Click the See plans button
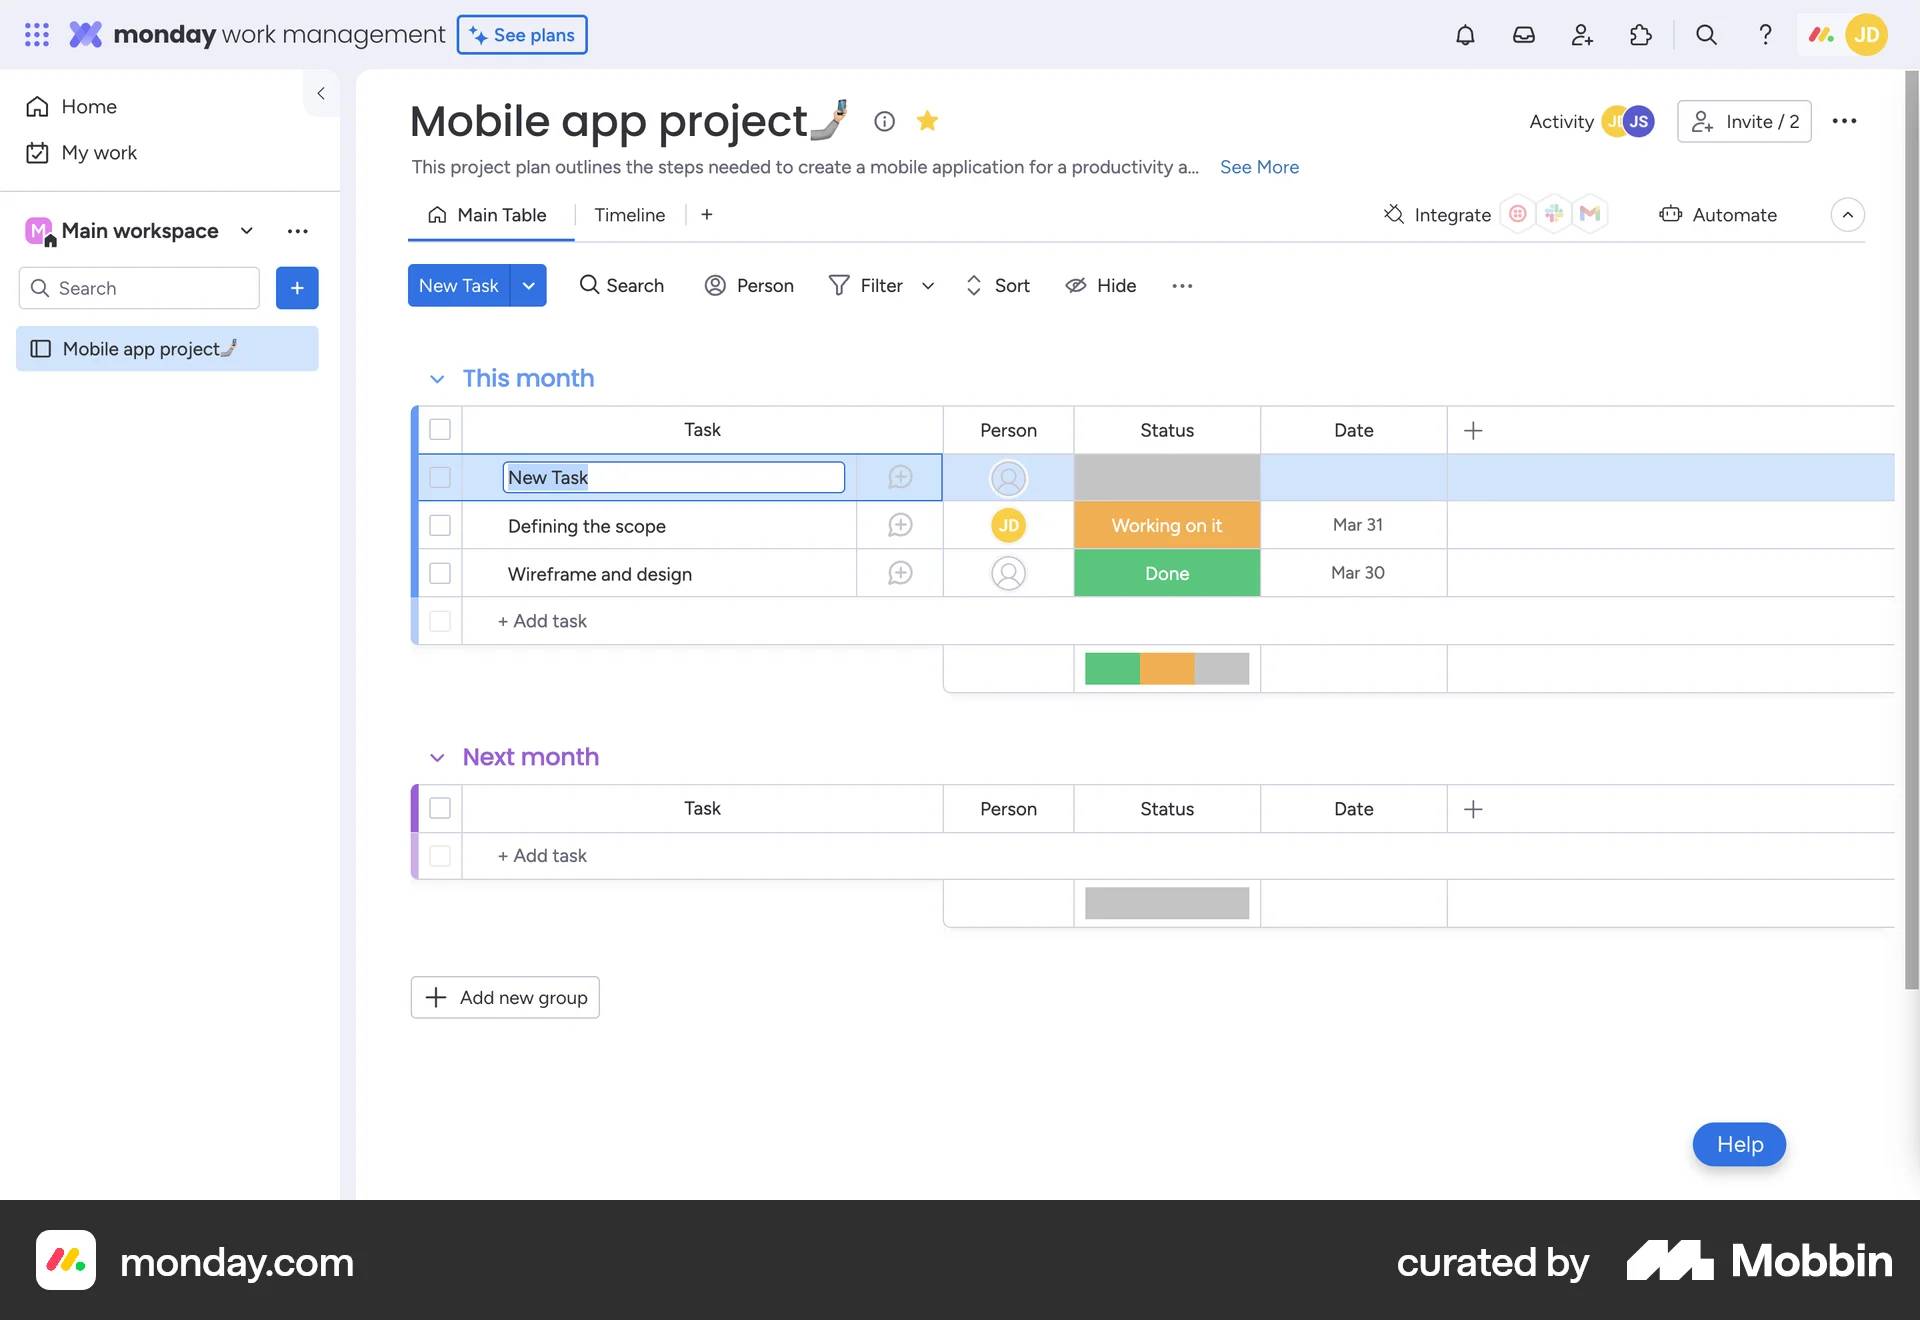 click(521, 34)
